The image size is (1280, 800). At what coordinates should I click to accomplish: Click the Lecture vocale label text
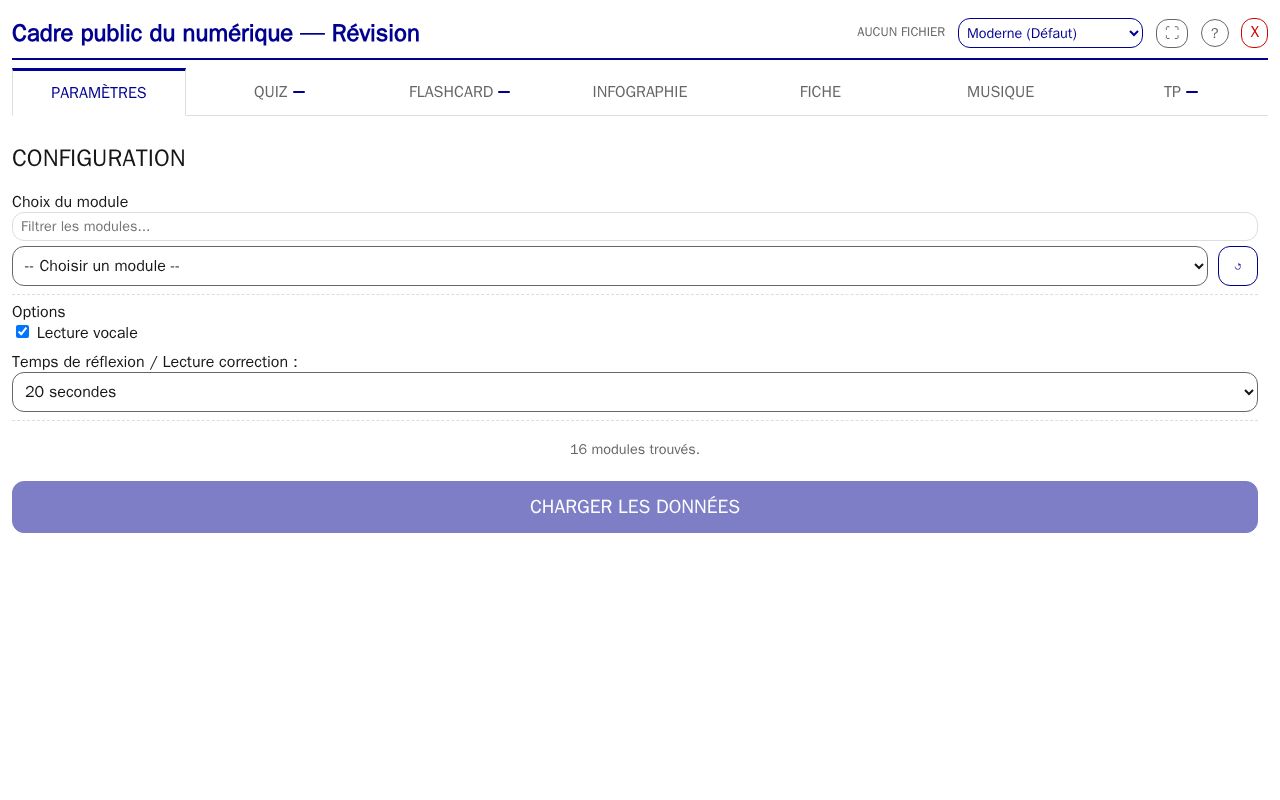(87, 333)
